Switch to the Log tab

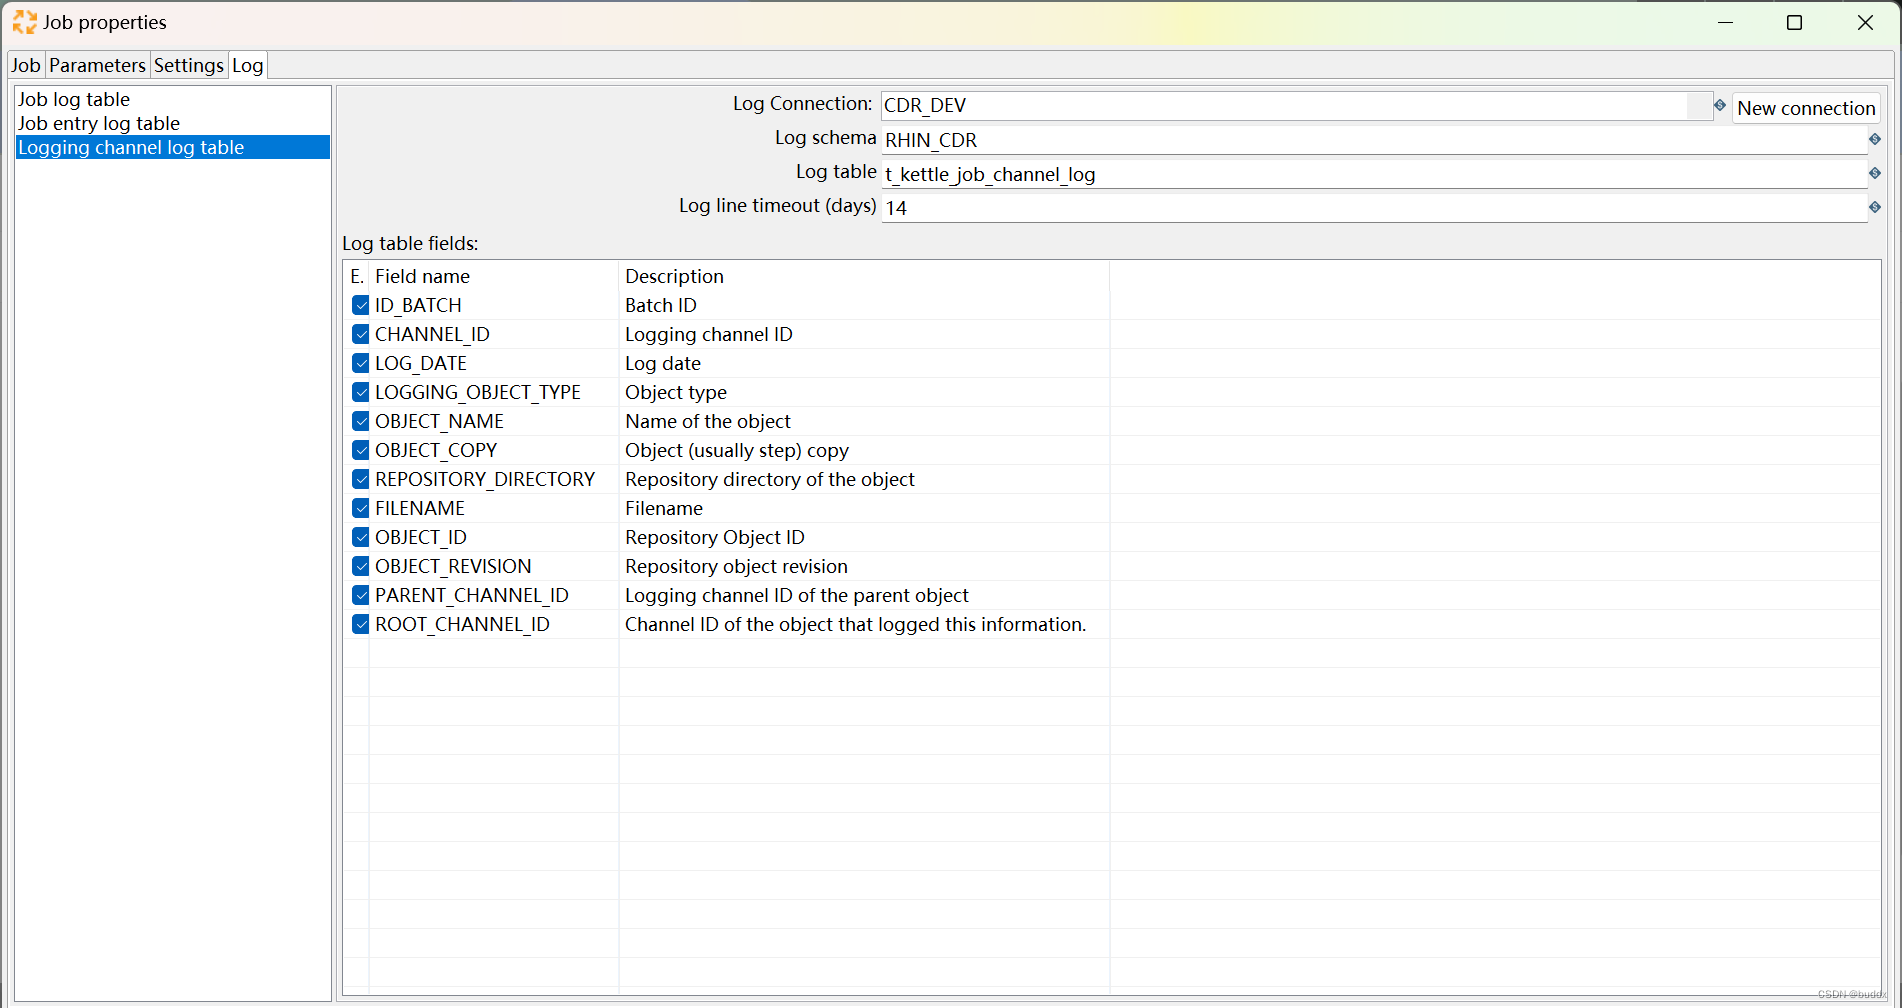[x=248, y=65]
